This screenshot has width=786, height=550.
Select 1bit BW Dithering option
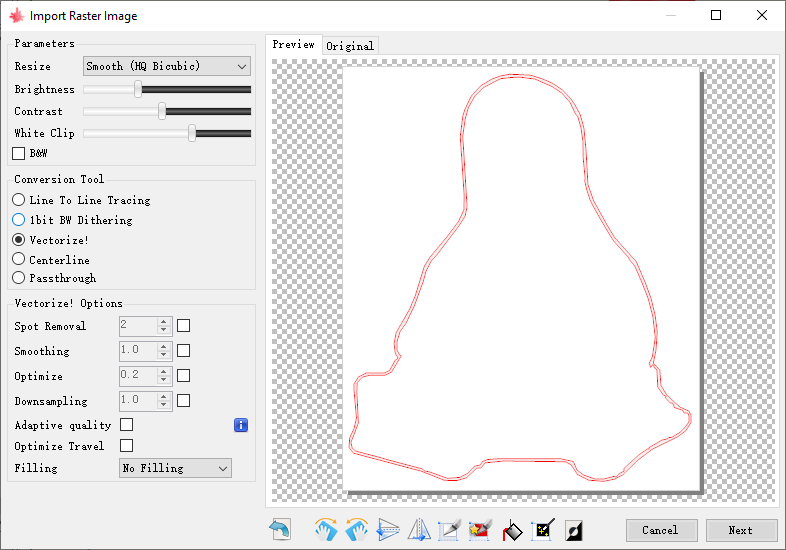click(x=19, y=220)
